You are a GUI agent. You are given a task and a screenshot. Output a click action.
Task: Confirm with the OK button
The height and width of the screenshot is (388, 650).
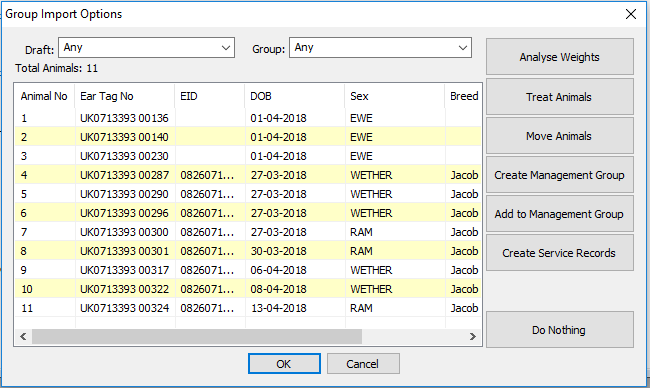tap(284, 364)
